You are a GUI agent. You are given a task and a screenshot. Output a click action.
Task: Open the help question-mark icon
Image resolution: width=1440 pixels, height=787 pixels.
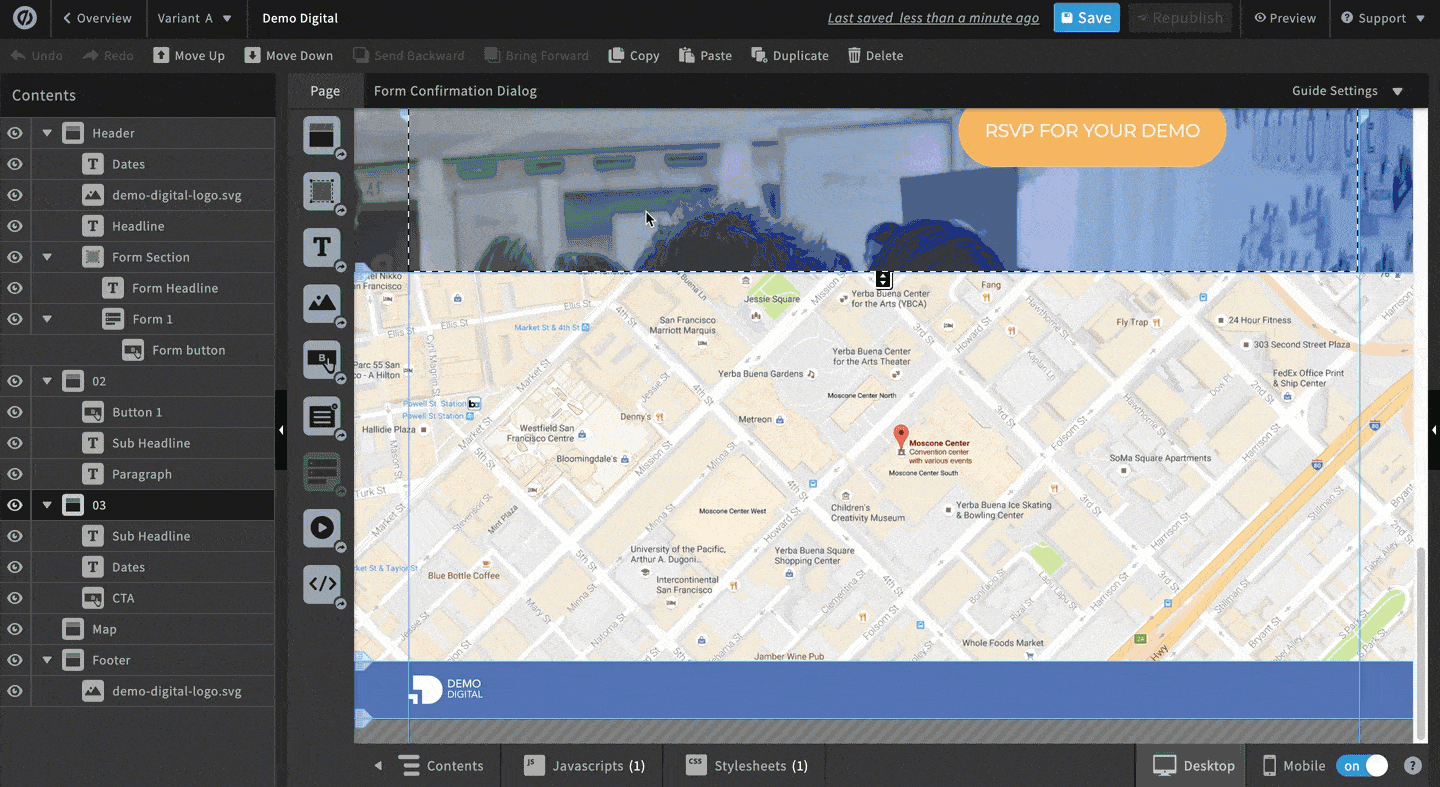click(x=1413, y=766)
